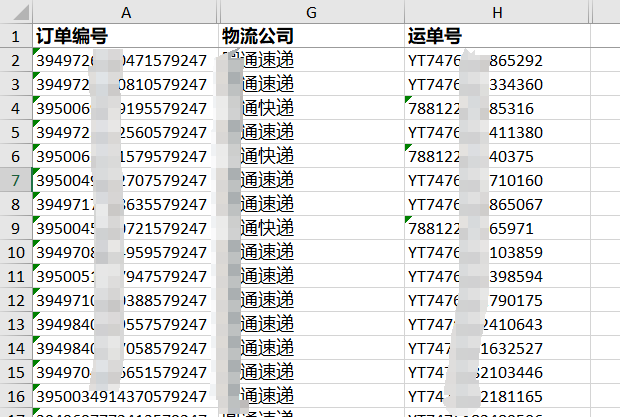This screenshot has width=620, height=417.
Task: Select order cell ending 635579247
Action: pos(125,204)
